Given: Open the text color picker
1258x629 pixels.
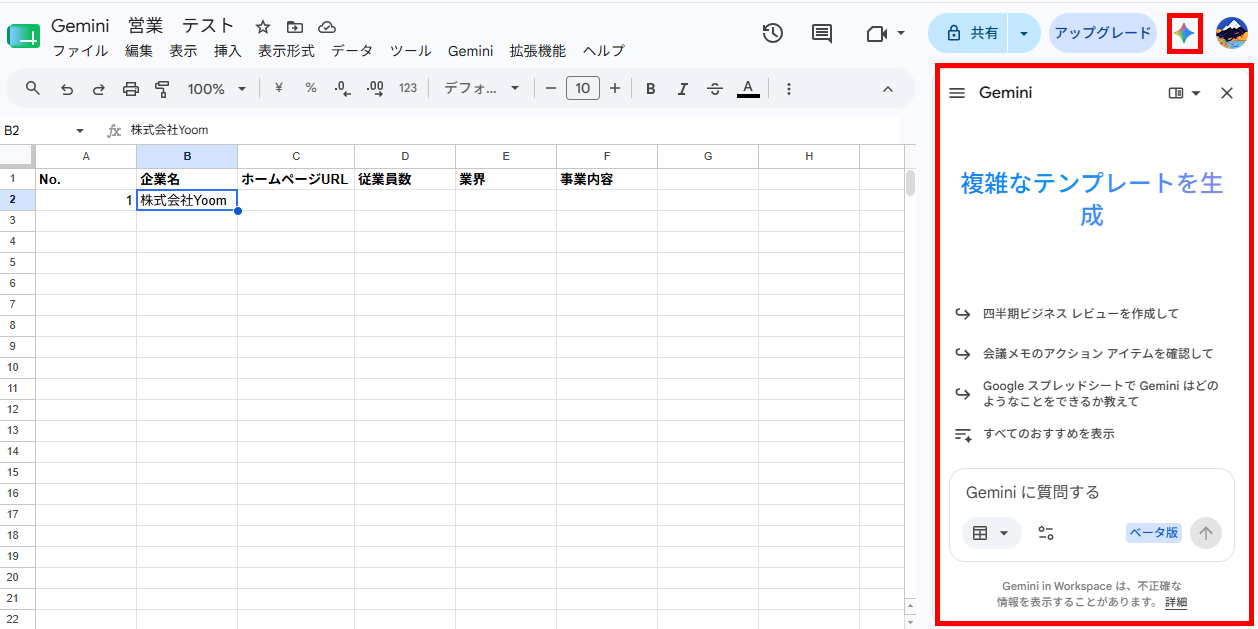Looking at the screenshot, I should tap(747, 89).
